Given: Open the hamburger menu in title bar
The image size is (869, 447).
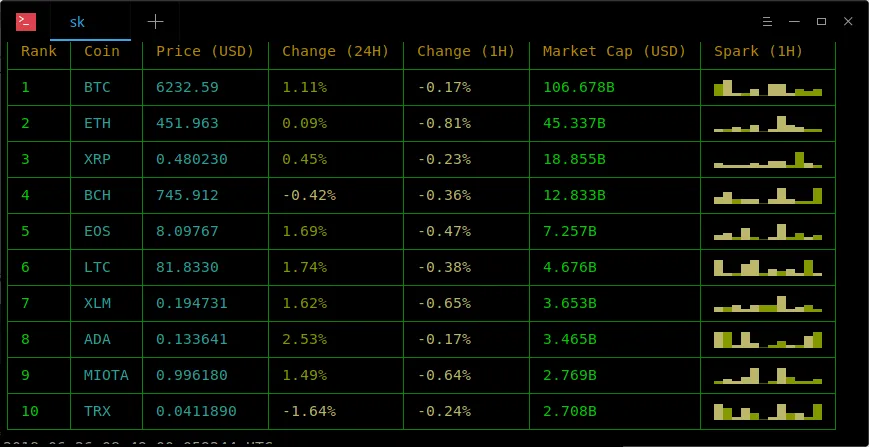Looking at the screenshot, I should point(767,21).
